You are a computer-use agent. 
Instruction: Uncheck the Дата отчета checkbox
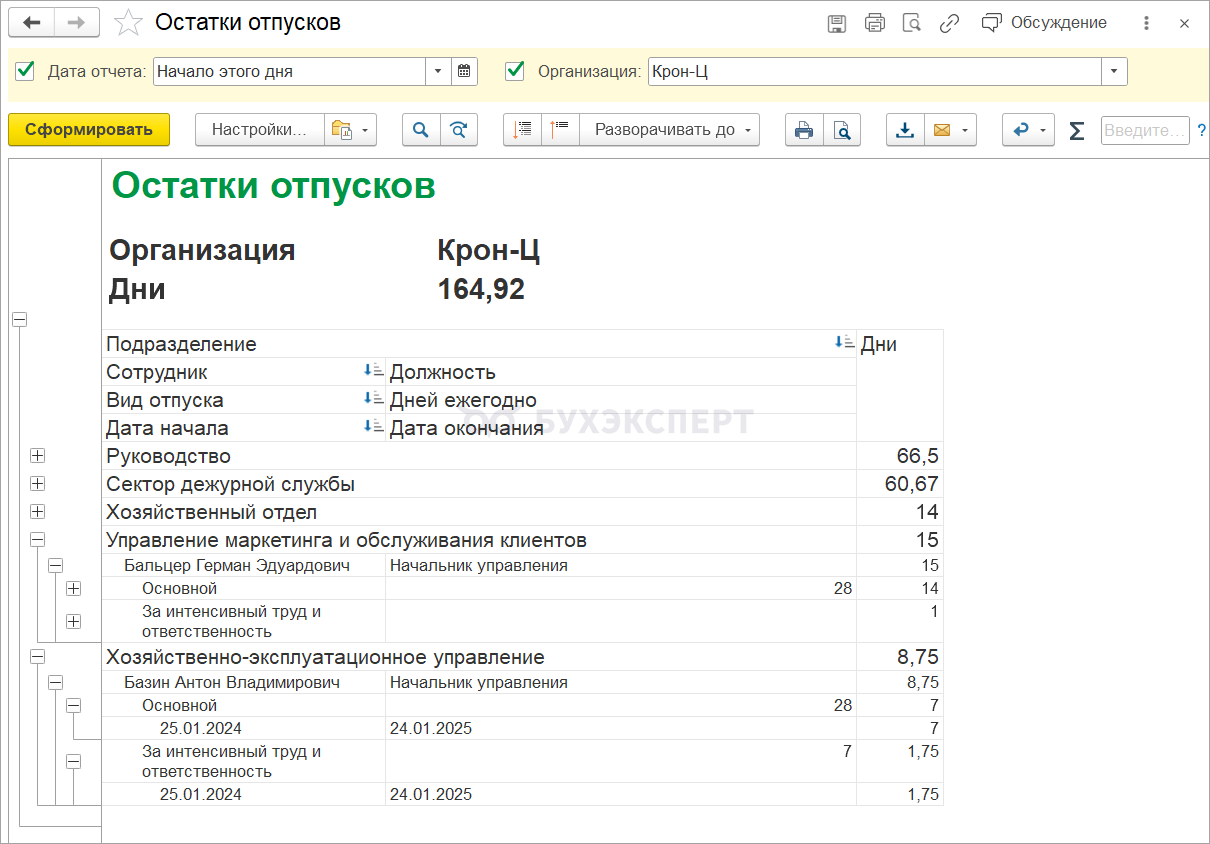point(26,71)
